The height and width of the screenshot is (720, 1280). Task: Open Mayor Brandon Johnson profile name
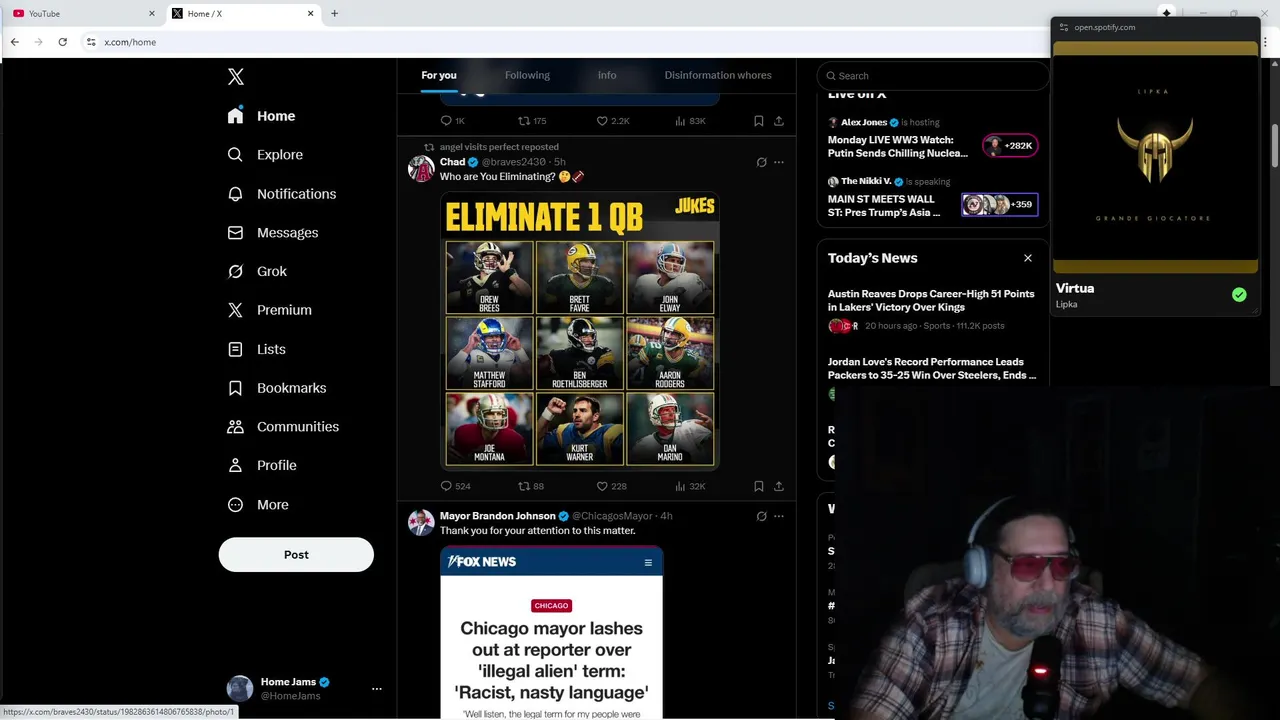497,516
